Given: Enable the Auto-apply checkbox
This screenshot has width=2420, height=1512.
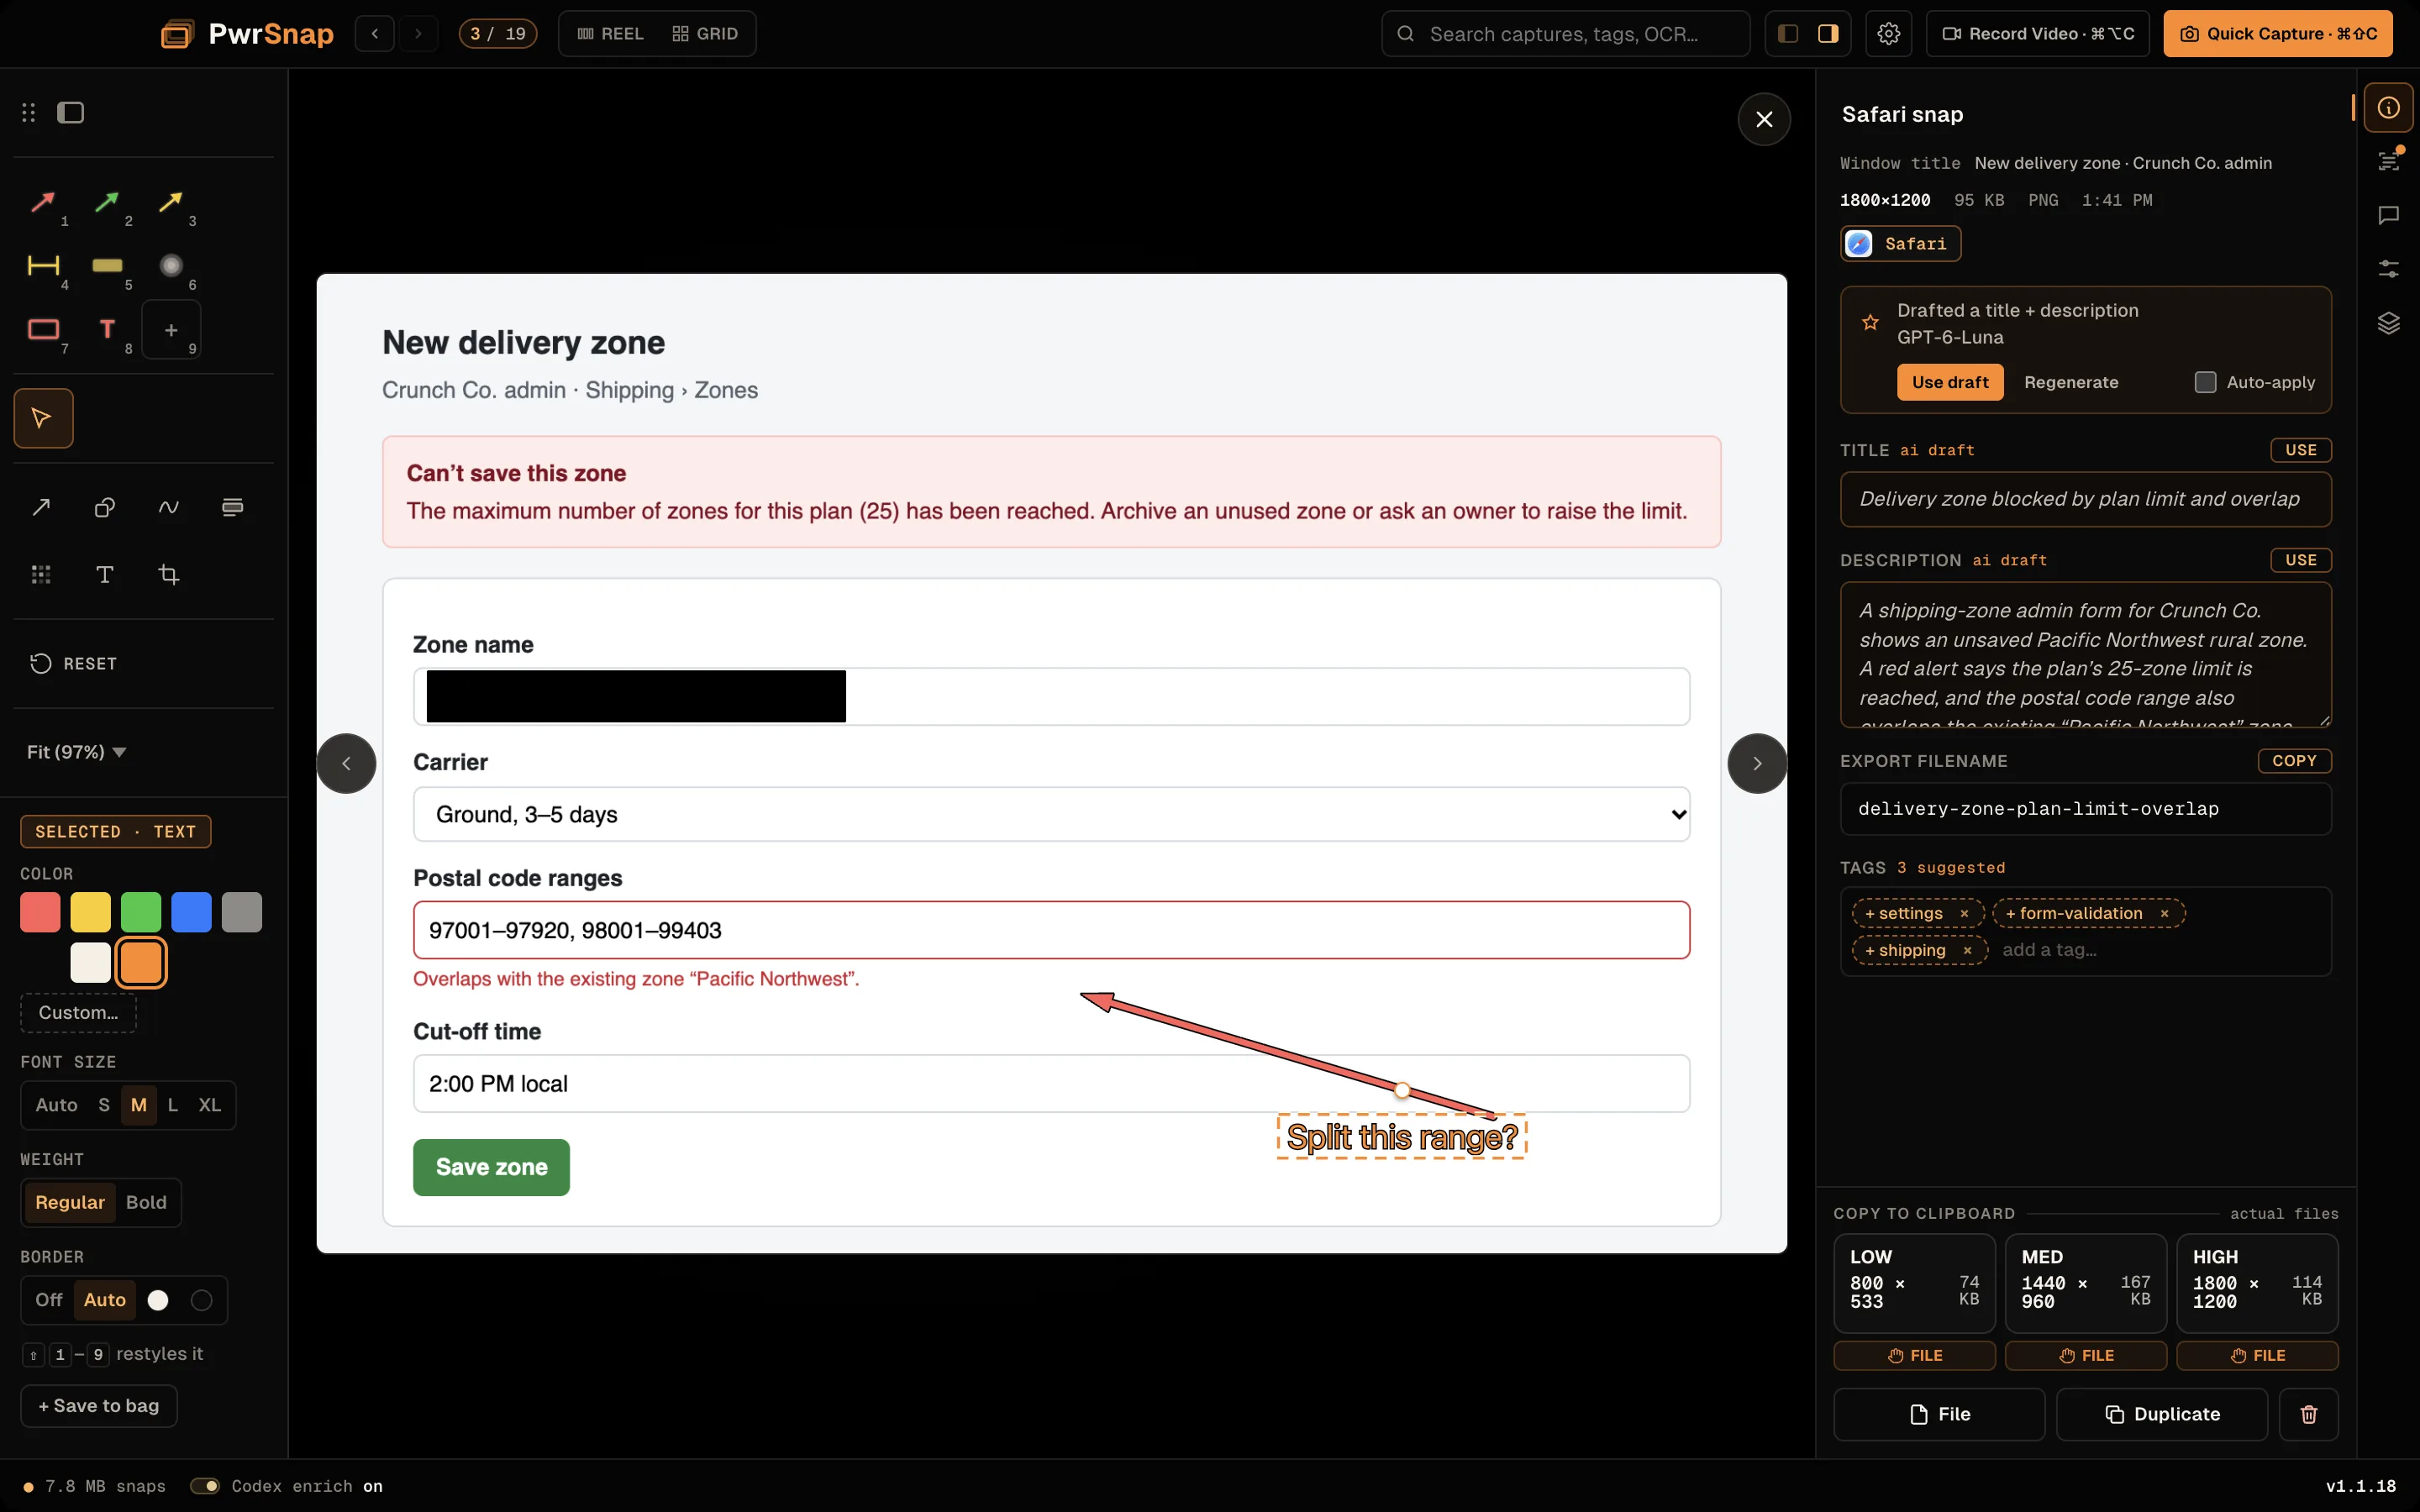Looking at the screenshot, I should point(2205,382).
